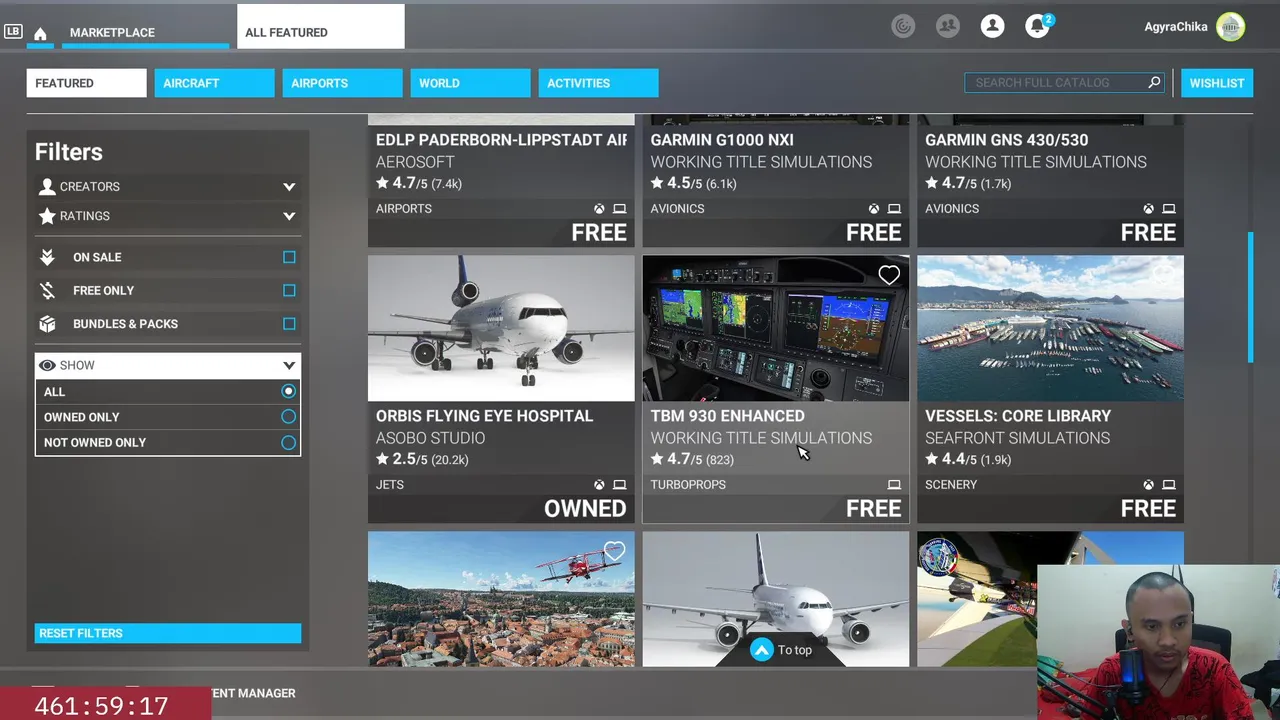Click the To top arrow icon
This screenshot has width=1280, height=720.
[x=762, y=650]
